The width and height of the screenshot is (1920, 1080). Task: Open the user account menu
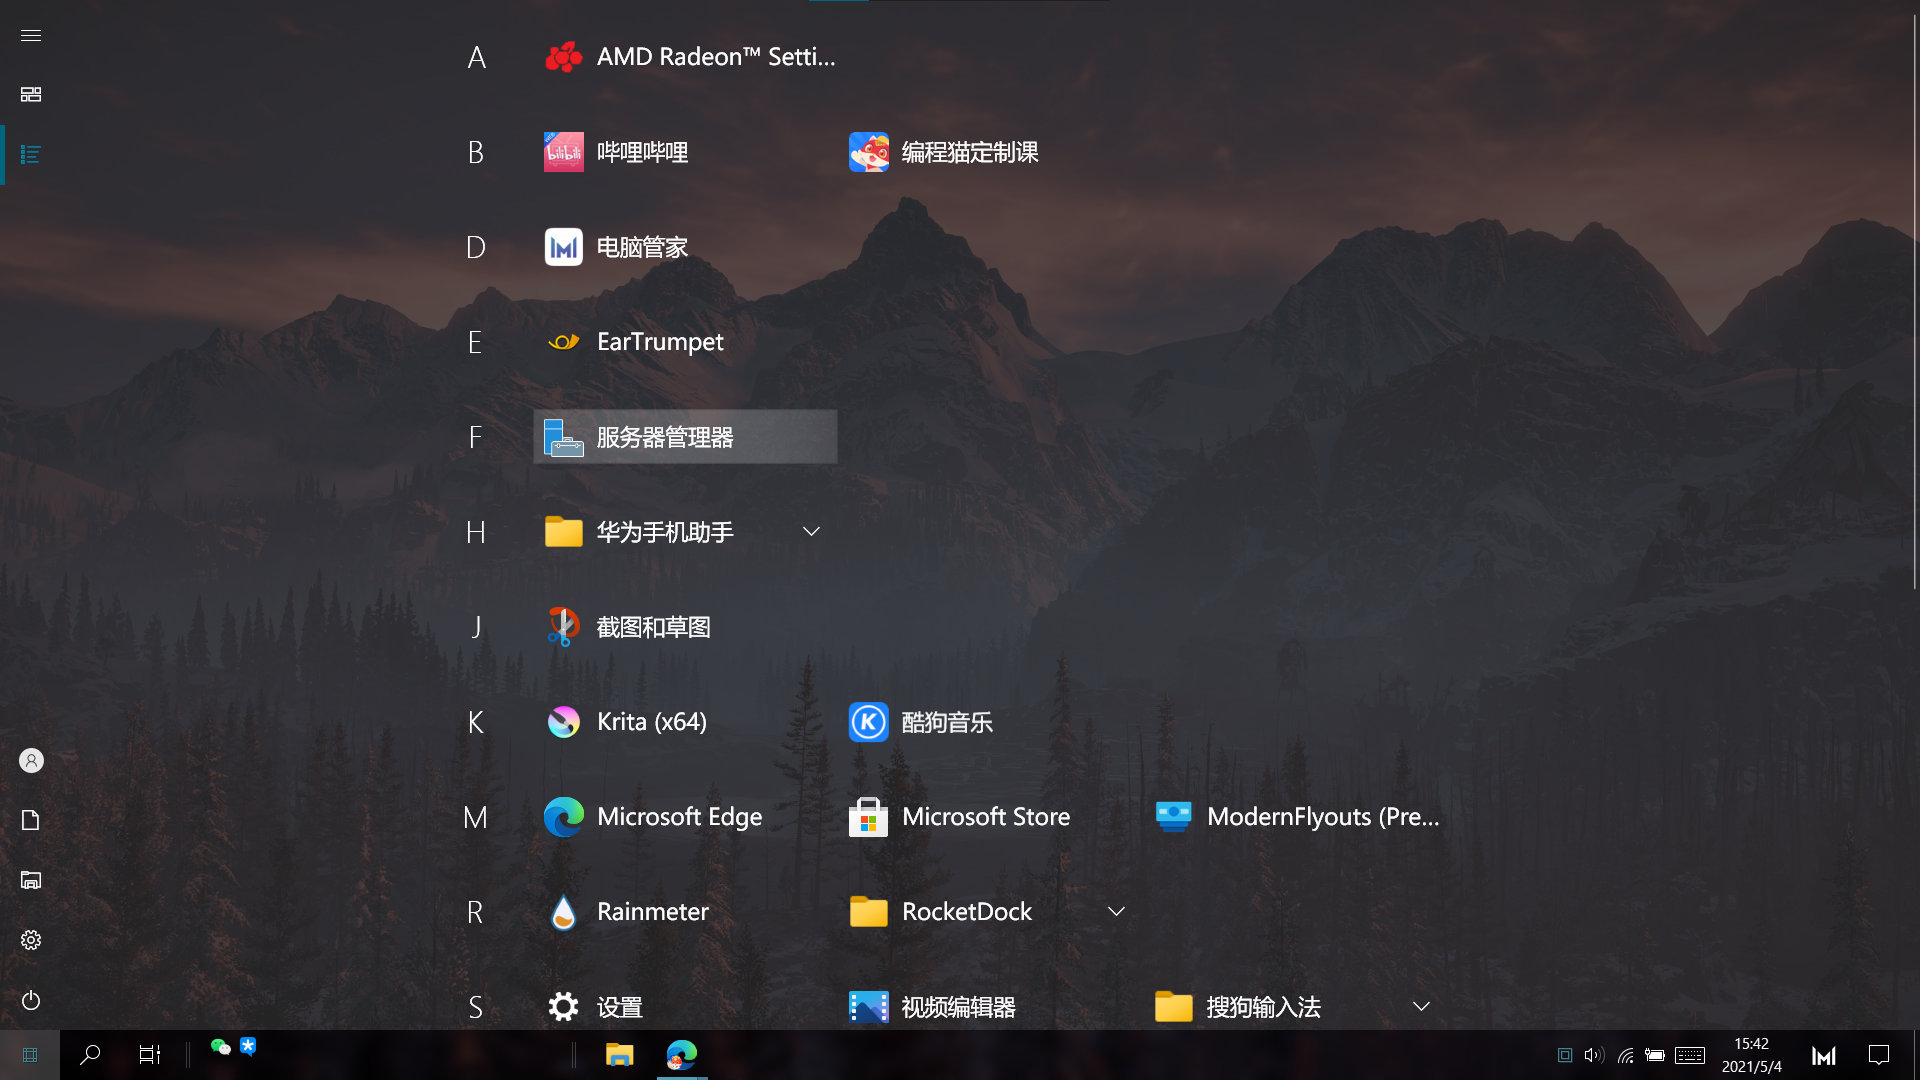pyautogui.click(x=31, y=761)
